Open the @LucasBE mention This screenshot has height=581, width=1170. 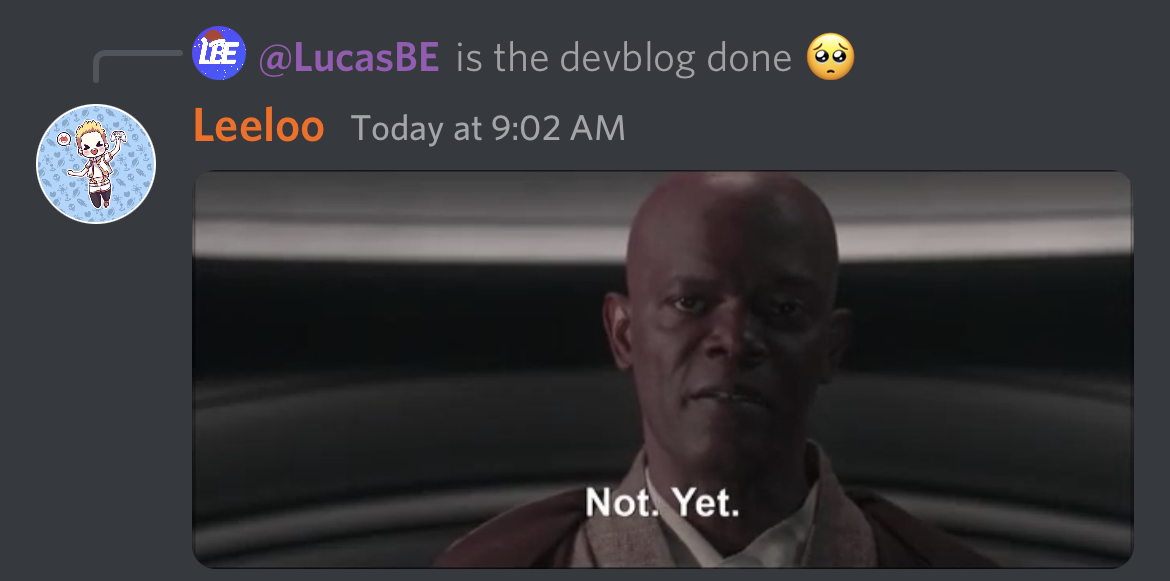(x=349, y=57)
